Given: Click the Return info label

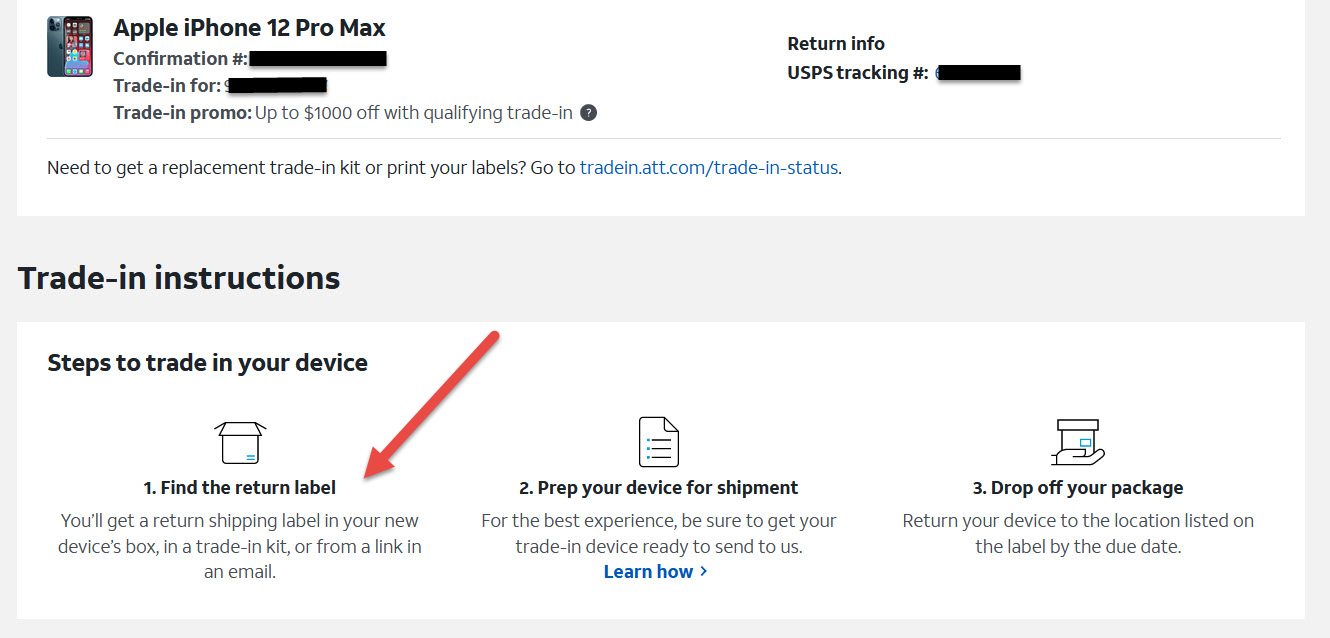Looking at the screenshot, I should [x=836, y=43].
